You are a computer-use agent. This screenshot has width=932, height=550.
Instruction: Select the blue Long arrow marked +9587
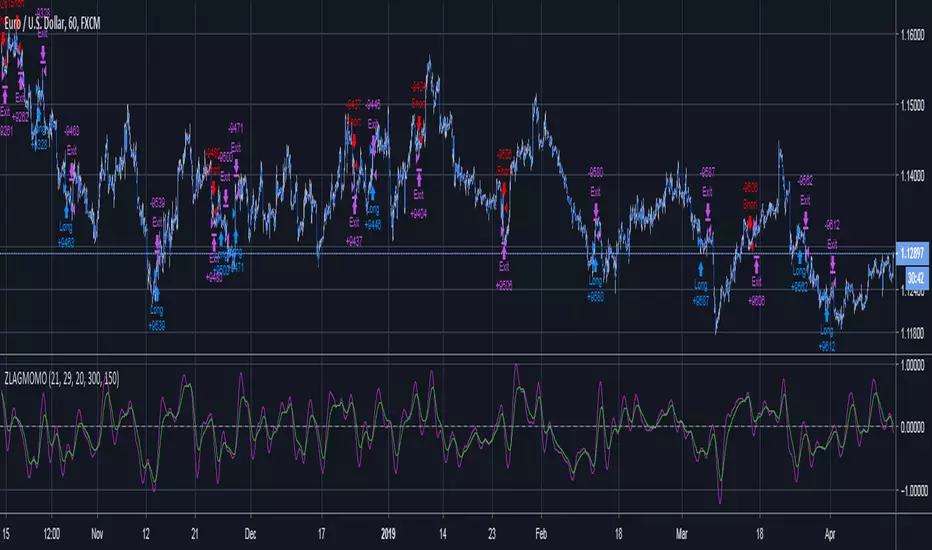pos(701,269)
